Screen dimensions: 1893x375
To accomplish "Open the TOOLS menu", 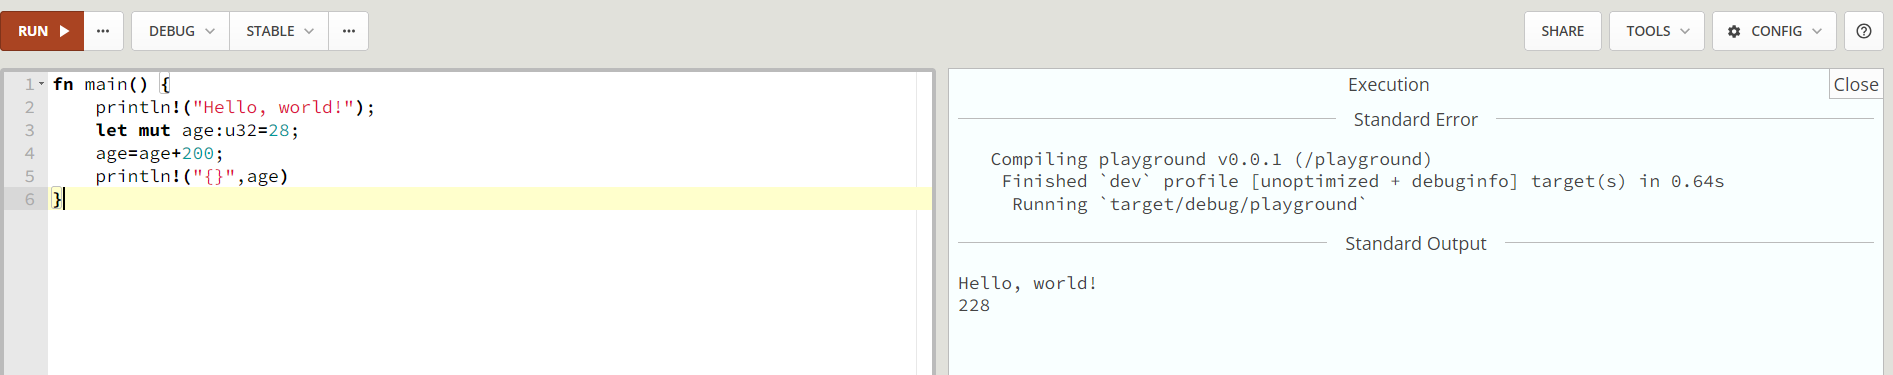I will click(1656, 31).
